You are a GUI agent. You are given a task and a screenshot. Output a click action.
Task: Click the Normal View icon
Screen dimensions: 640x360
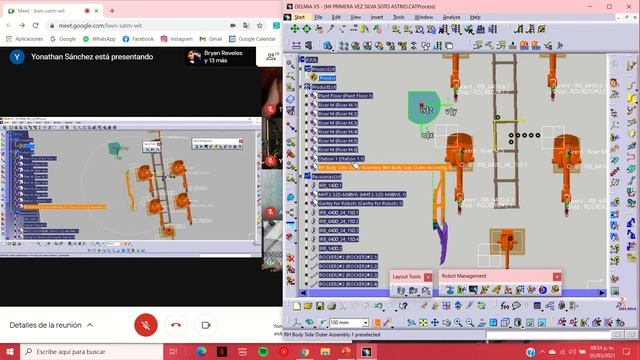(482, 322)
